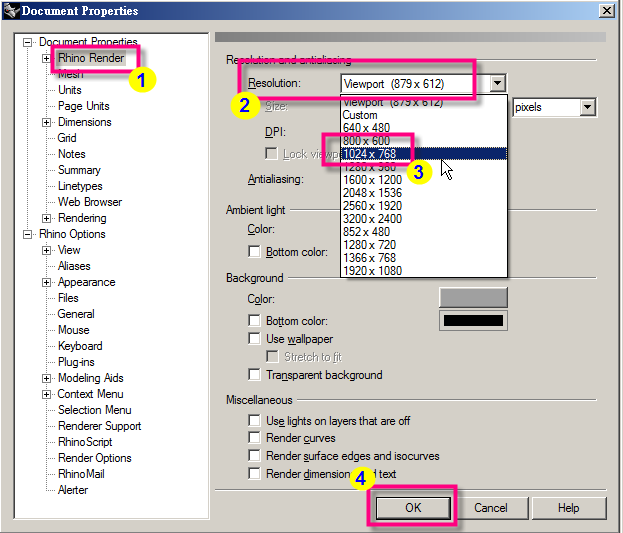Expand the Modeling Aids node
Viewport: 623px width, 533px height.
click(x=46, y=378)
